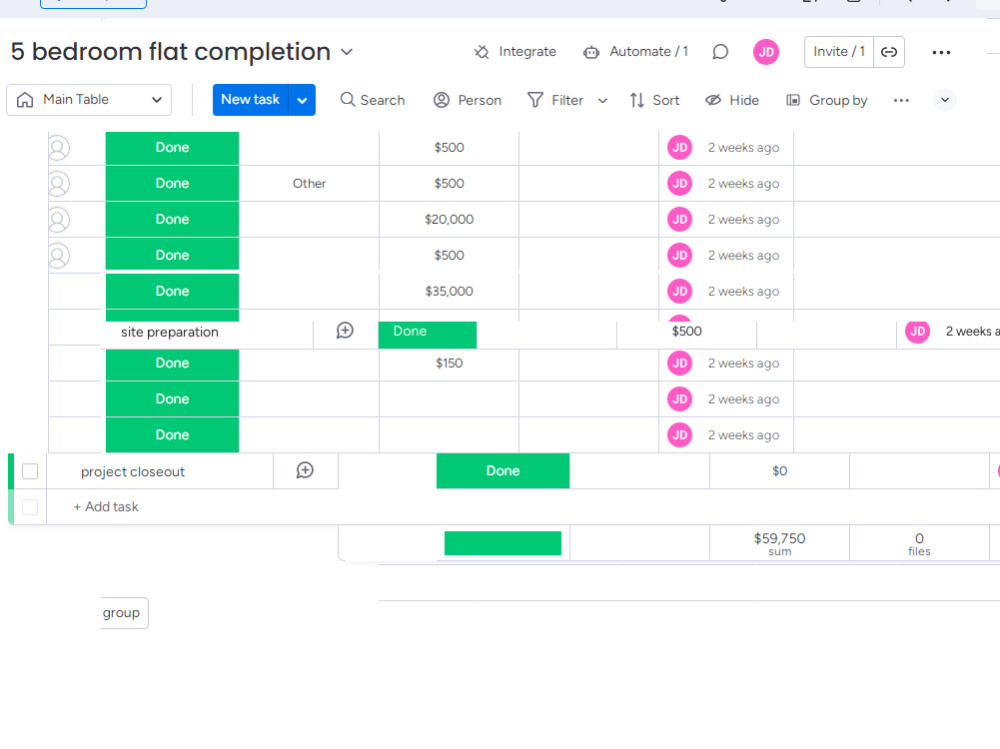Screen dimensions: 1000x749
Task: Open more toolbar options ellipsis
Action: click(x=901, y=100)
